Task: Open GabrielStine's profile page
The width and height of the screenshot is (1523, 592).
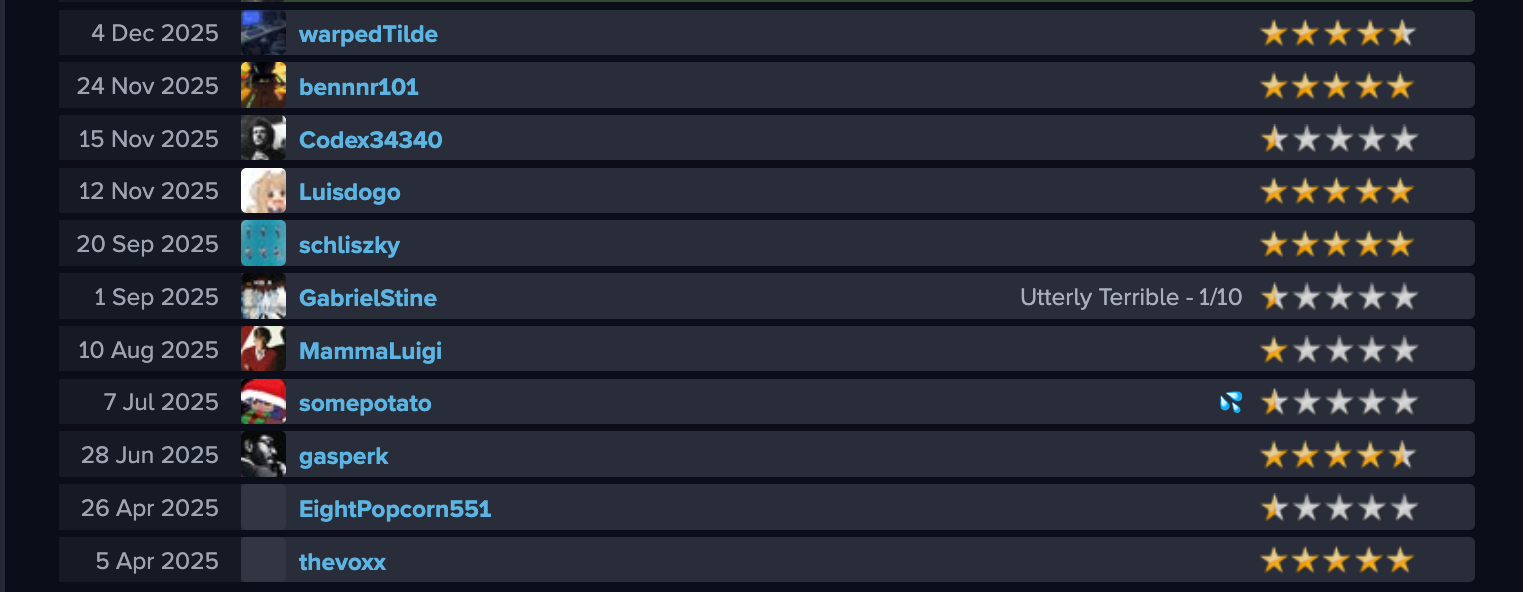Action: [x=367, y=298]
